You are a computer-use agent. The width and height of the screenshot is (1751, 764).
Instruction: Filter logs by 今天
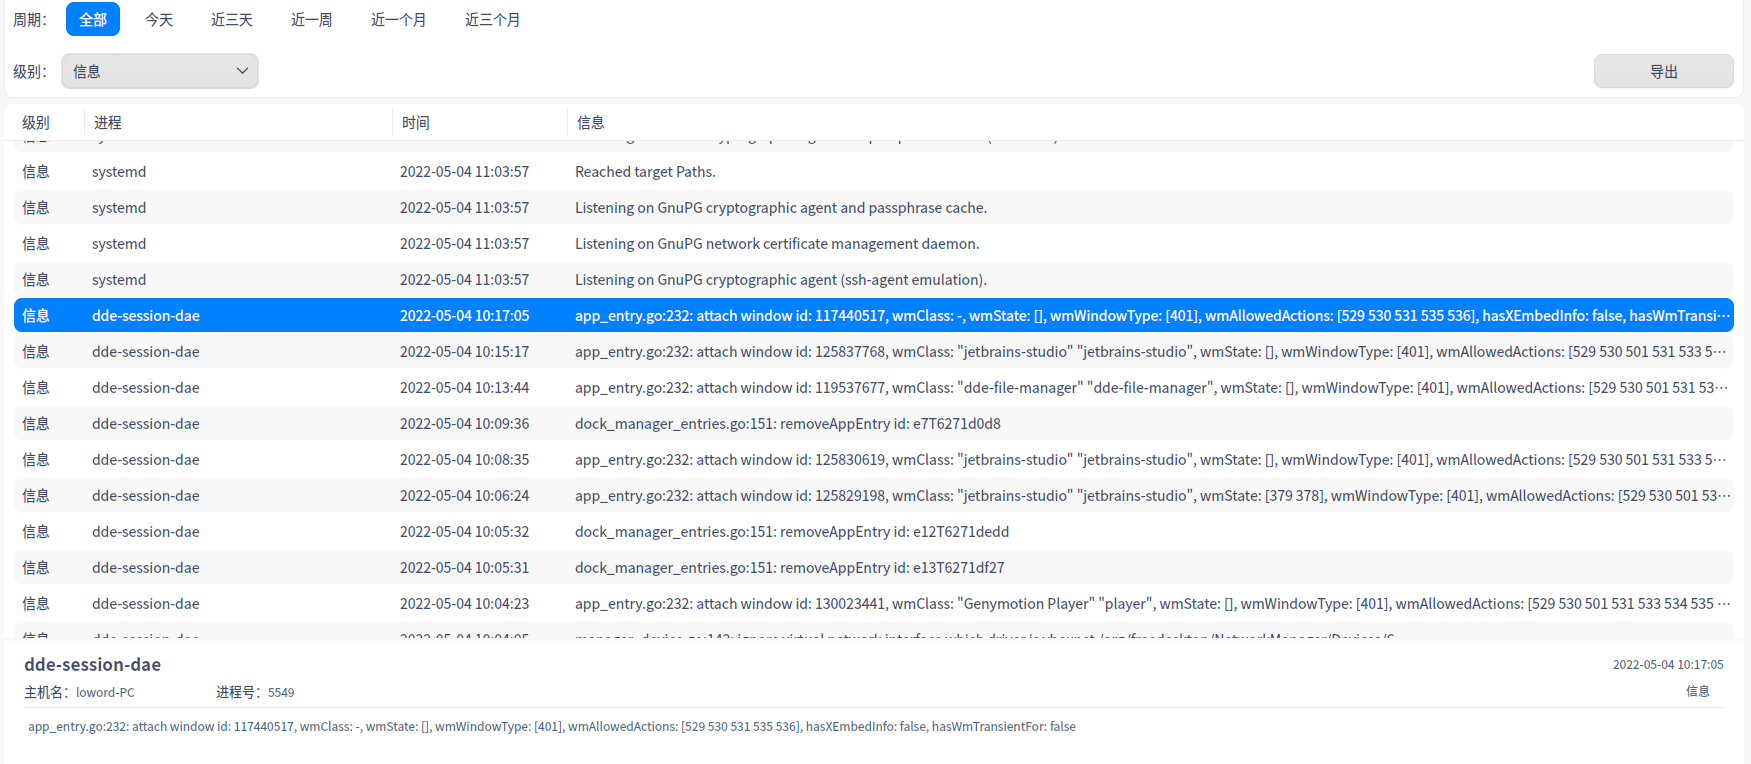pos(159,20)
